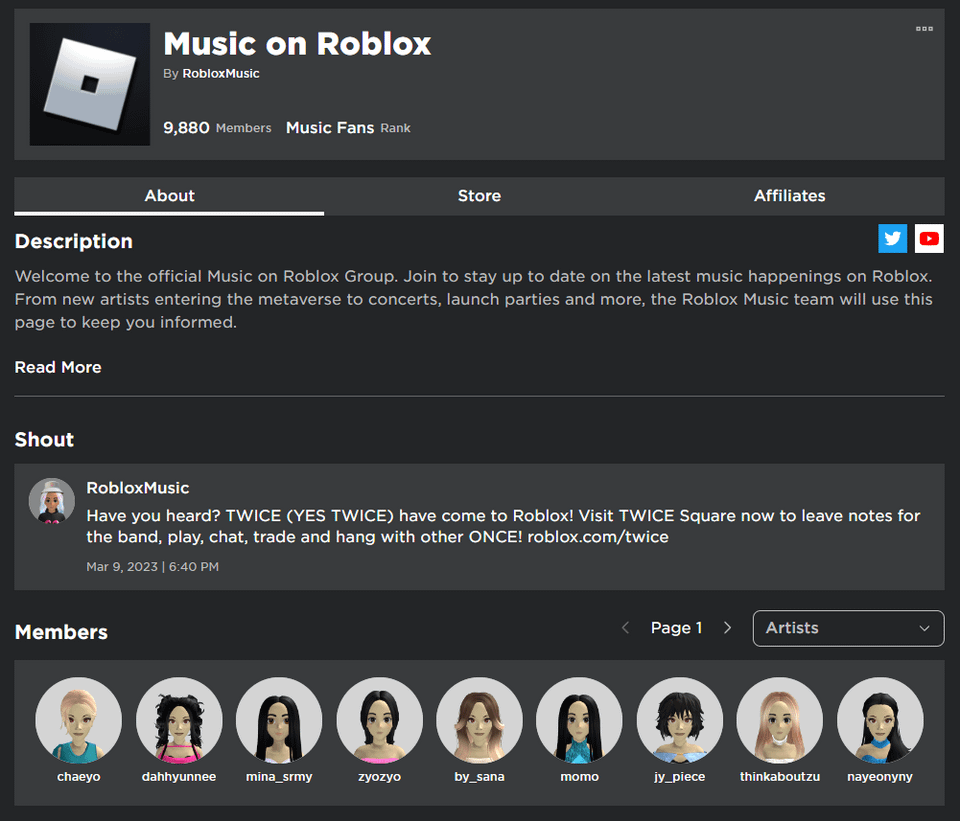This screenshot has height=821, width=960.
Task: Open the Artists rank dropdown
Action: coord(848,628)
